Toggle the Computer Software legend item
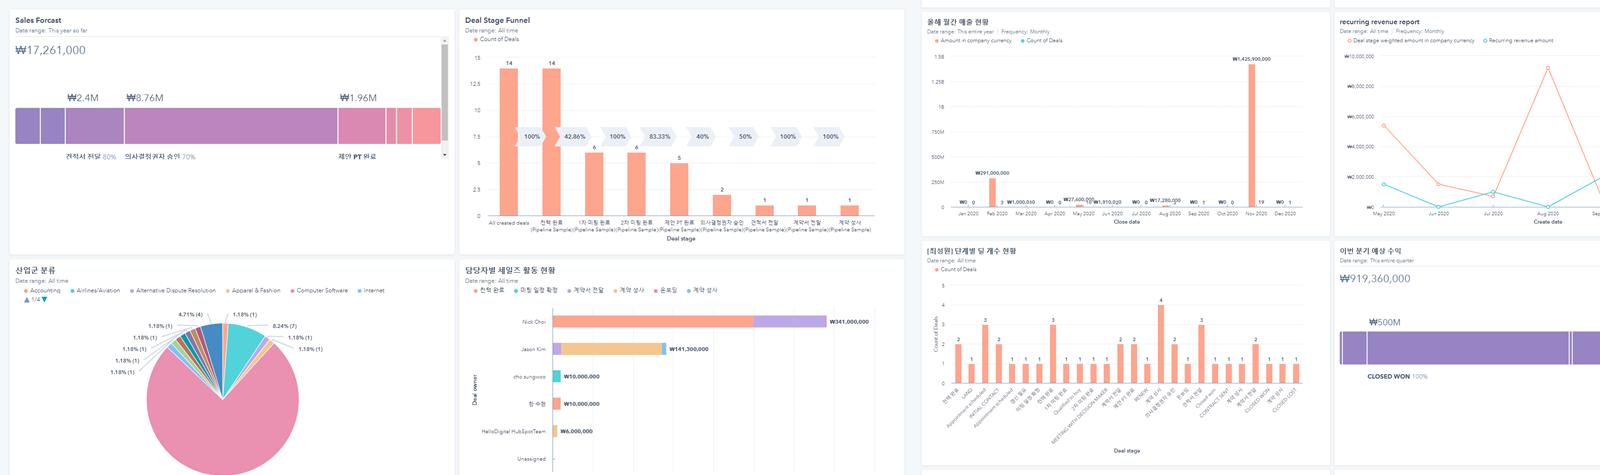1600x475 pixels. 319,291
